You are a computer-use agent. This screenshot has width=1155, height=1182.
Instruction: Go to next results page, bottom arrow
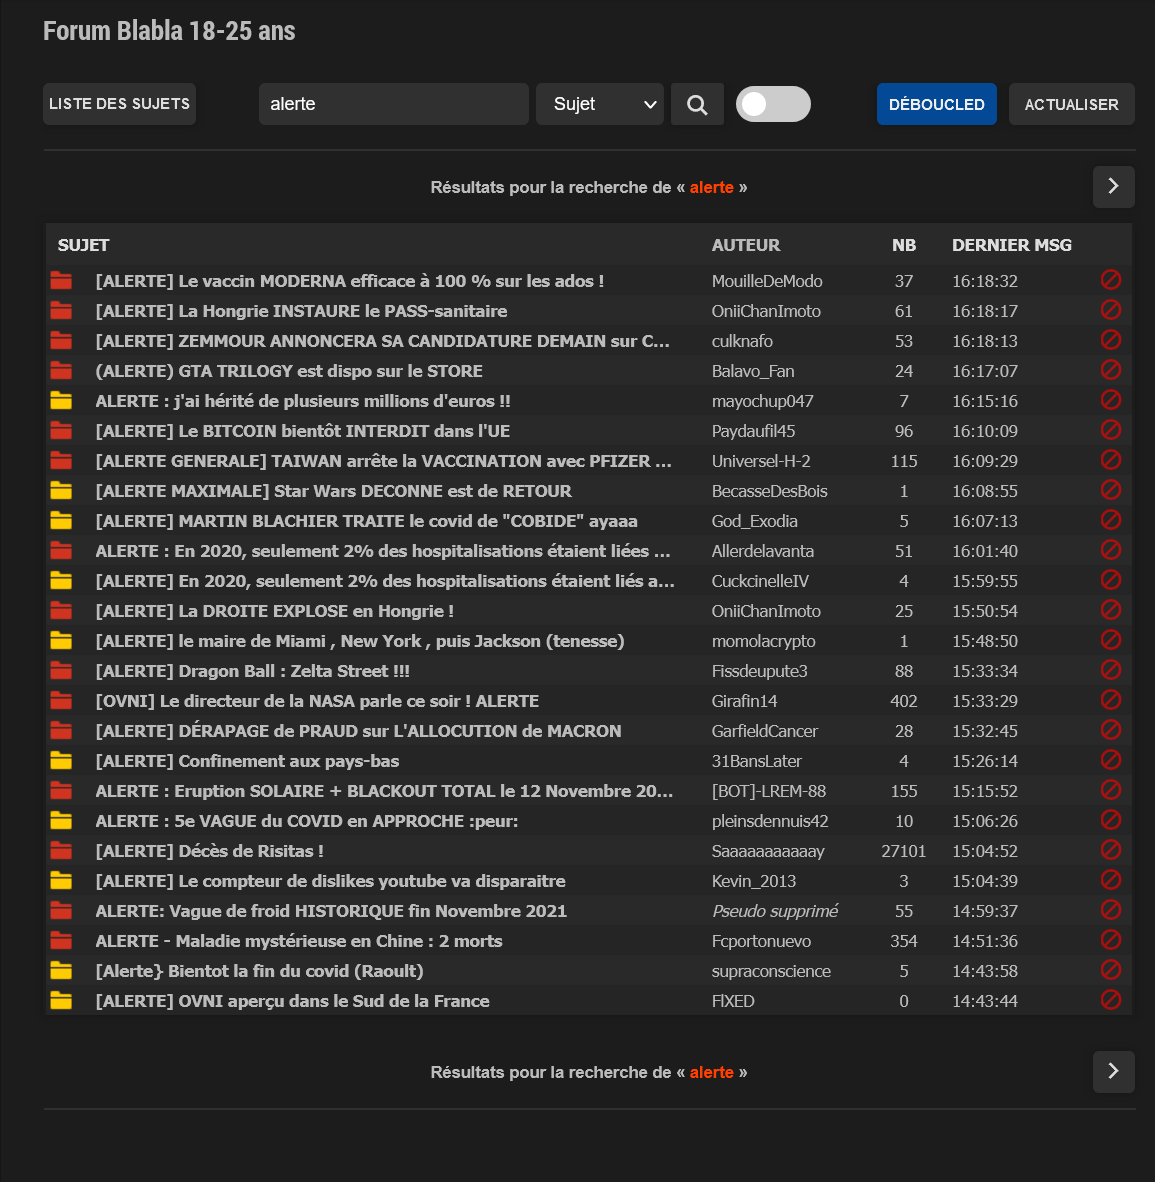[1114, 1071]
